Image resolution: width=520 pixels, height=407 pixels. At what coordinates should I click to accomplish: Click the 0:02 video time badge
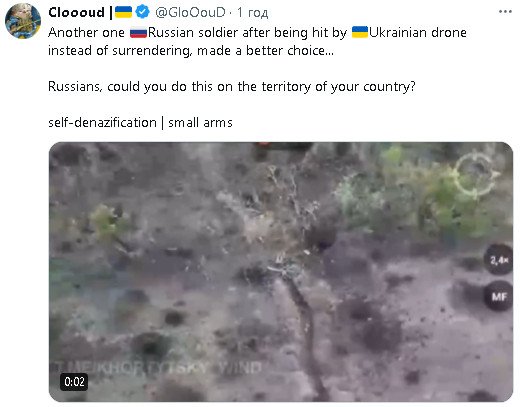click(x=74, y=382)
